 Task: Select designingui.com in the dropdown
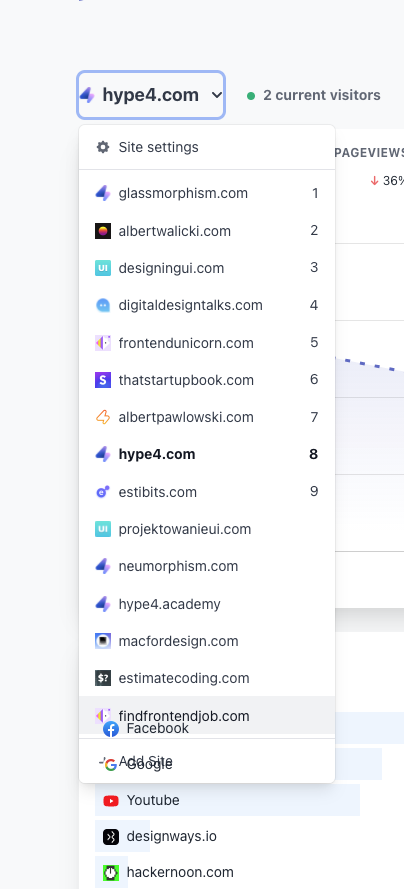point(207,268)
